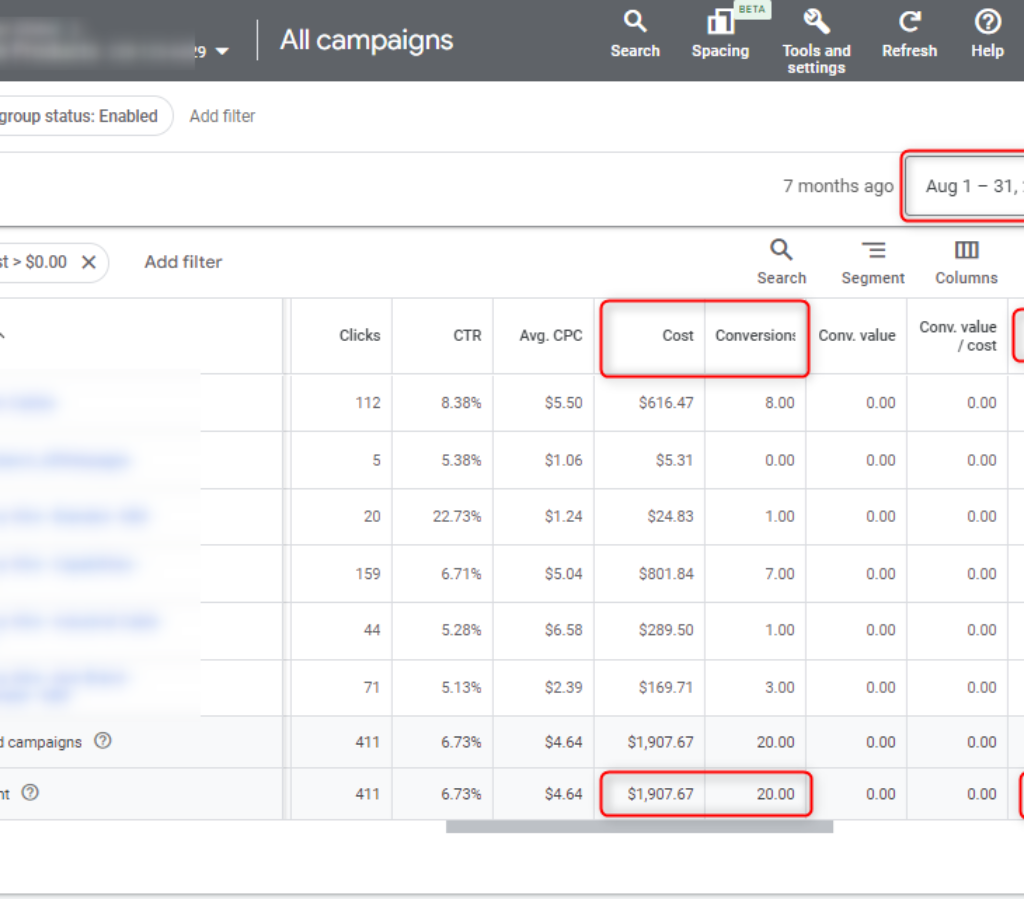Open Tools and settings wrench
1024x899 pixels.
pyautogui.click(x=816, y=23)
